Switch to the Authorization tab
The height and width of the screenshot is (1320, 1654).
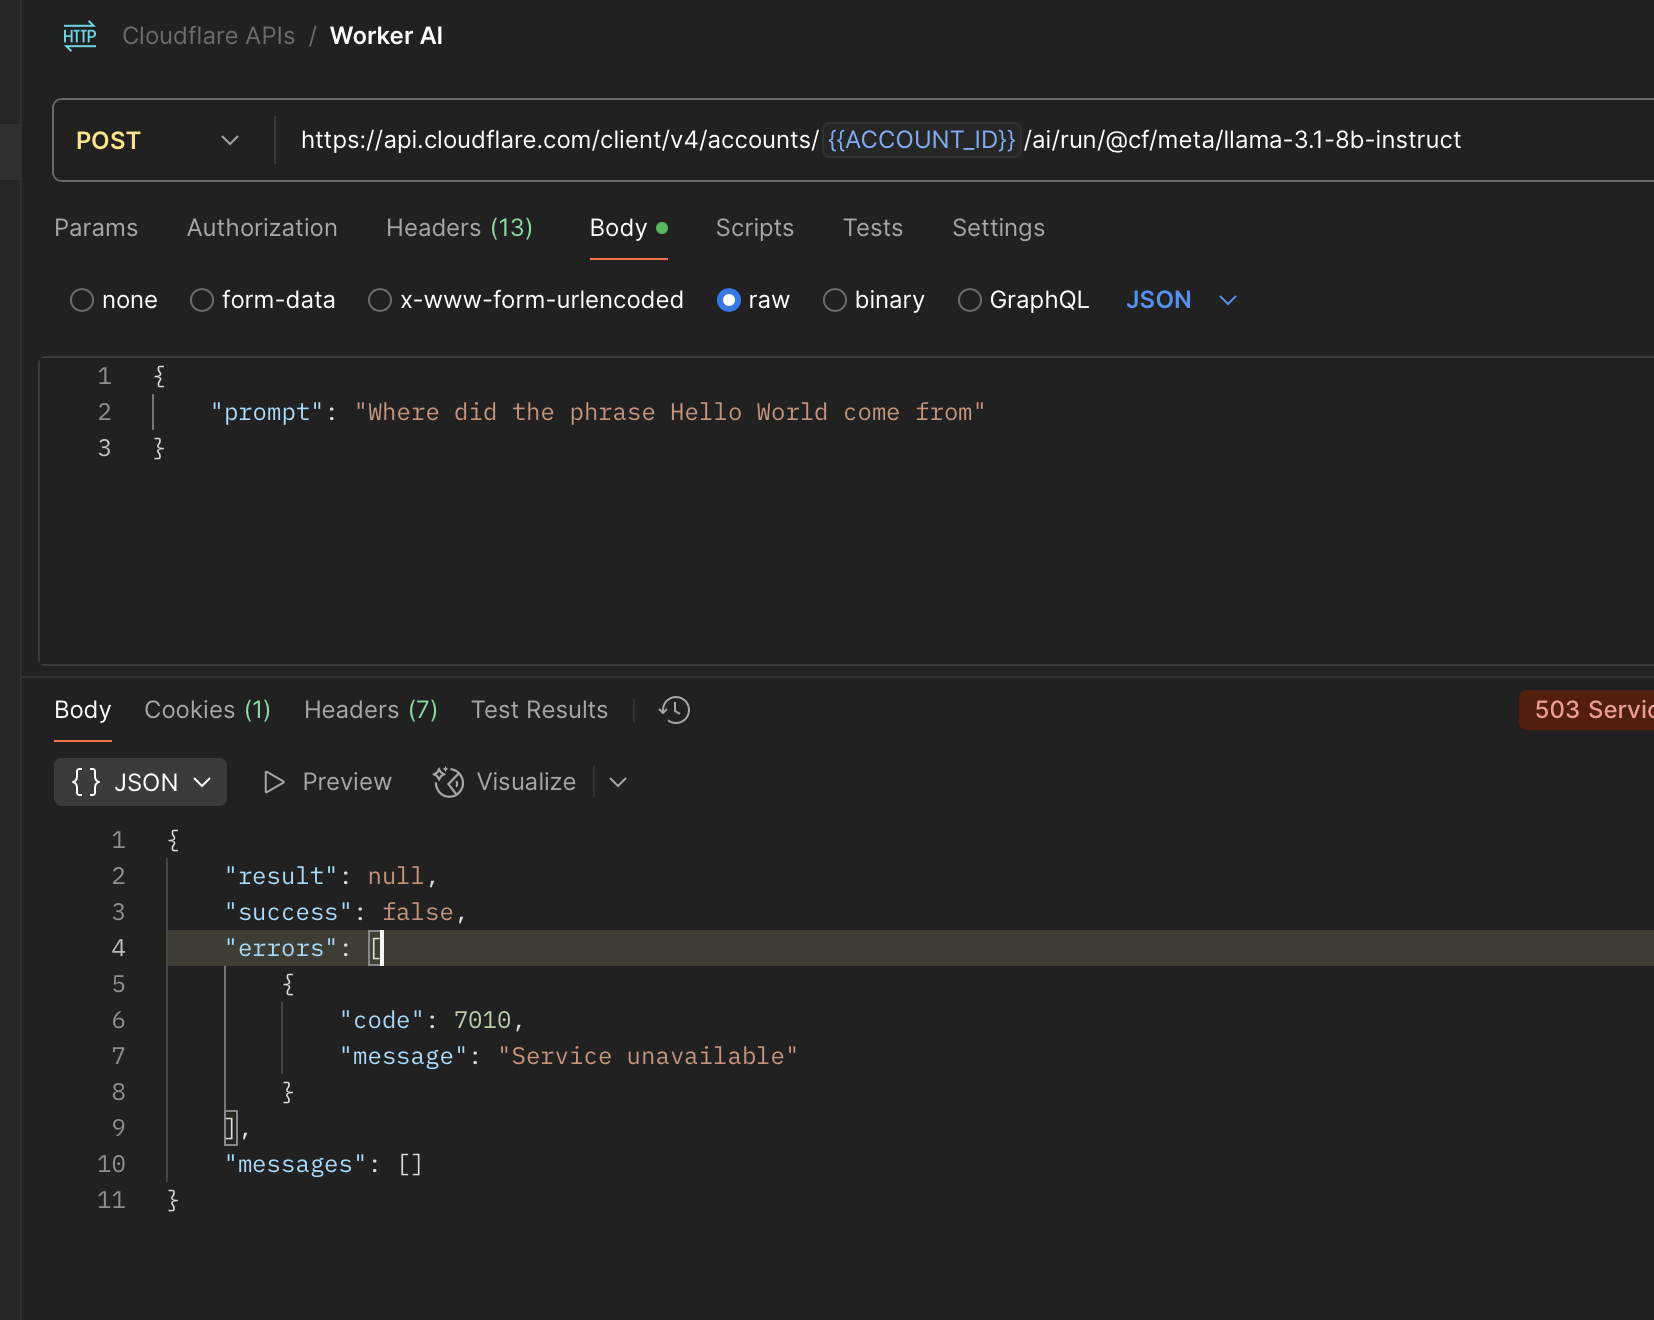(262, 228)
